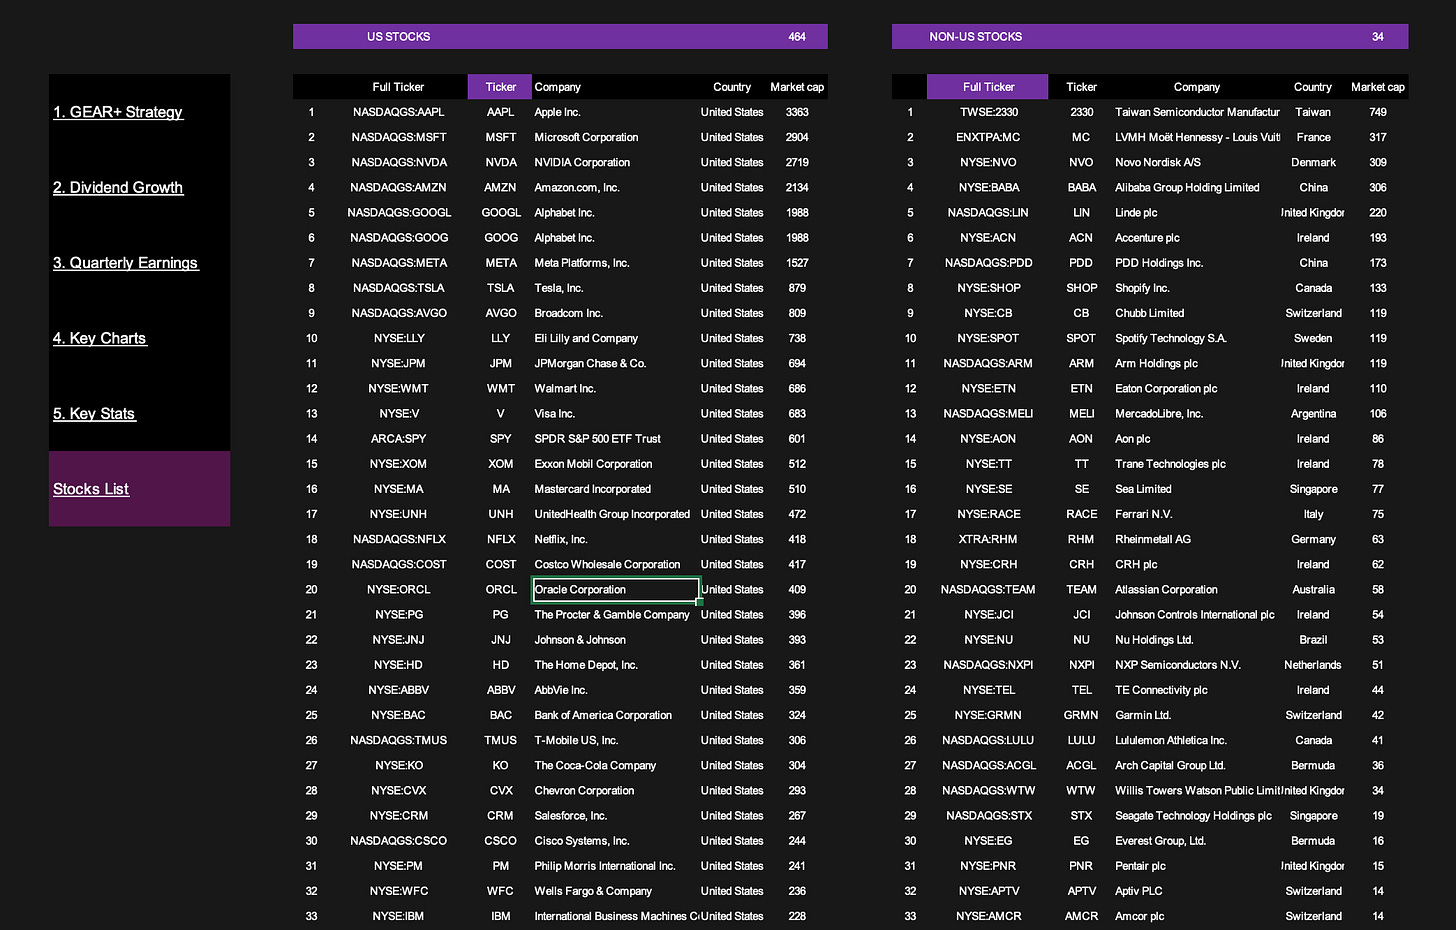Select the Tesla, Inc. cell
The image size is (1456, 930).
tap(558, 288)
